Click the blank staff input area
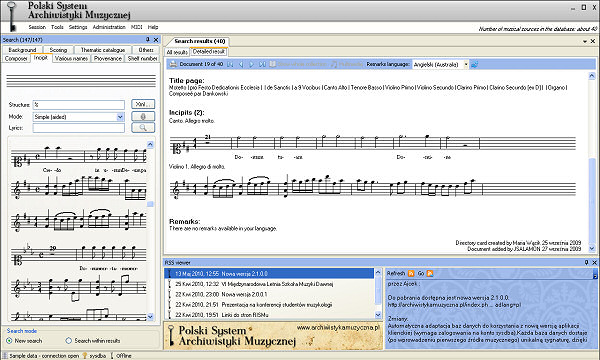This screenshot has width=600, height=360. tap(81, 81)
